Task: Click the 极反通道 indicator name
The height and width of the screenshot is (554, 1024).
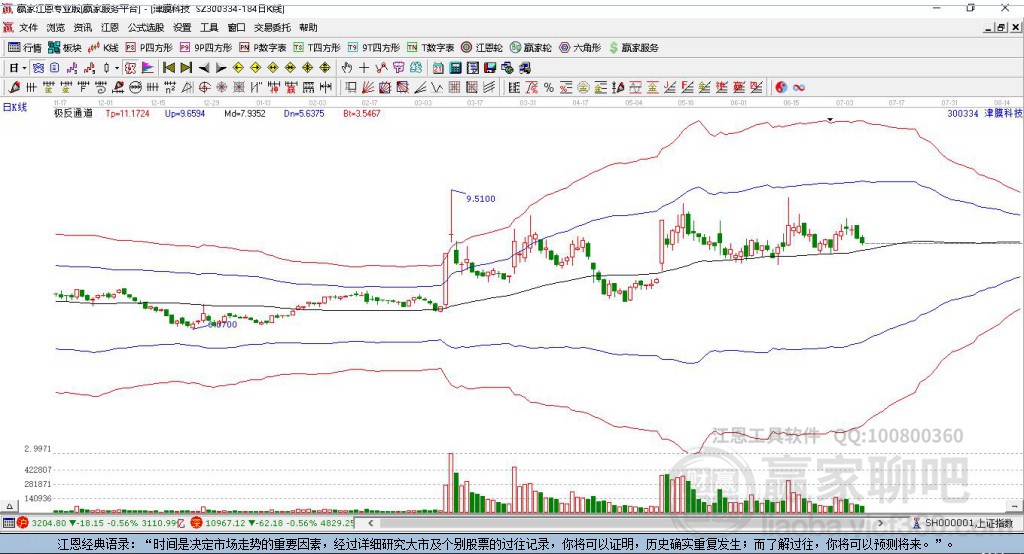Action: (73, 113)
